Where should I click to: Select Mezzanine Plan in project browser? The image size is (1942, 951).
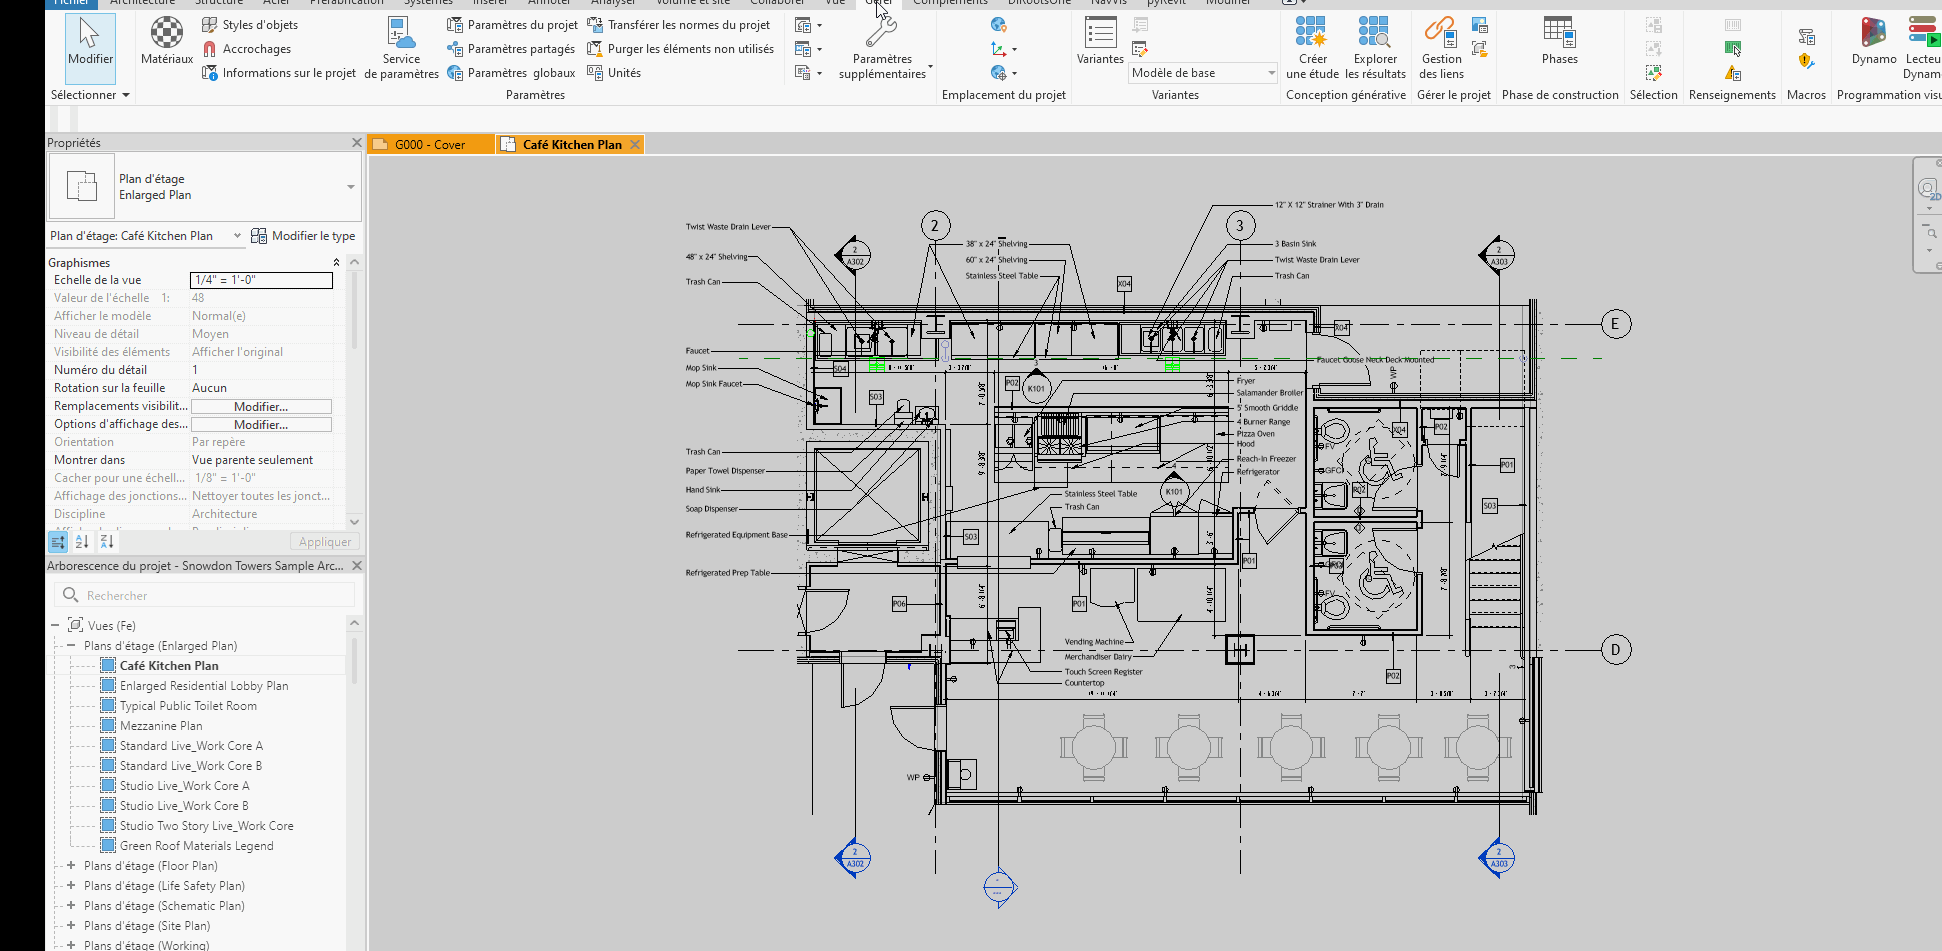click(161, 726)
